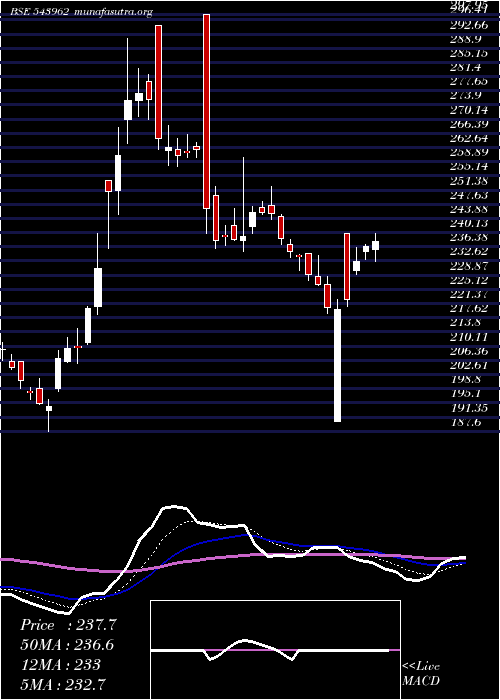500x700 pixels.
Task: Click the 240.13 price level label
Action: tap(469, 223)
